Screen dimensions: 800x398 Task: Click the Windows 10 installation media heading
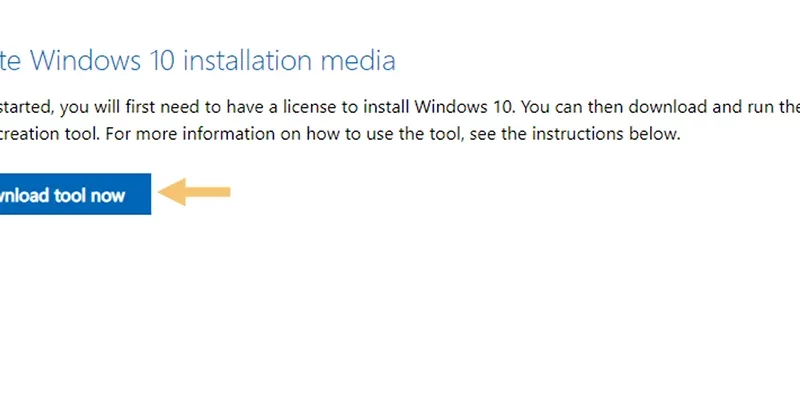(197, 60)
